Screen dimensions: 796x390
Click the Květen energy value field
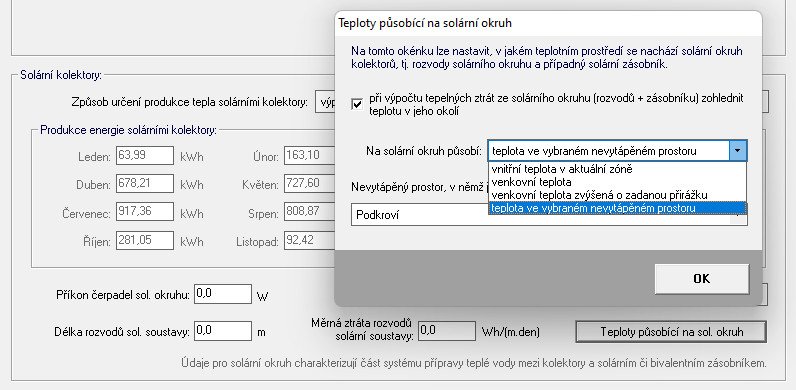tap(310, 184)
